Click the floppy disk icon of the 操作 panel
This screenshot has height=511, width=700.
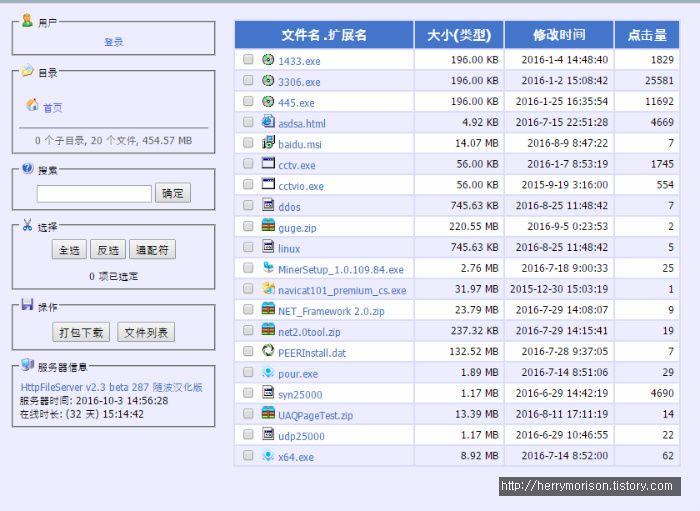(27, 304)
